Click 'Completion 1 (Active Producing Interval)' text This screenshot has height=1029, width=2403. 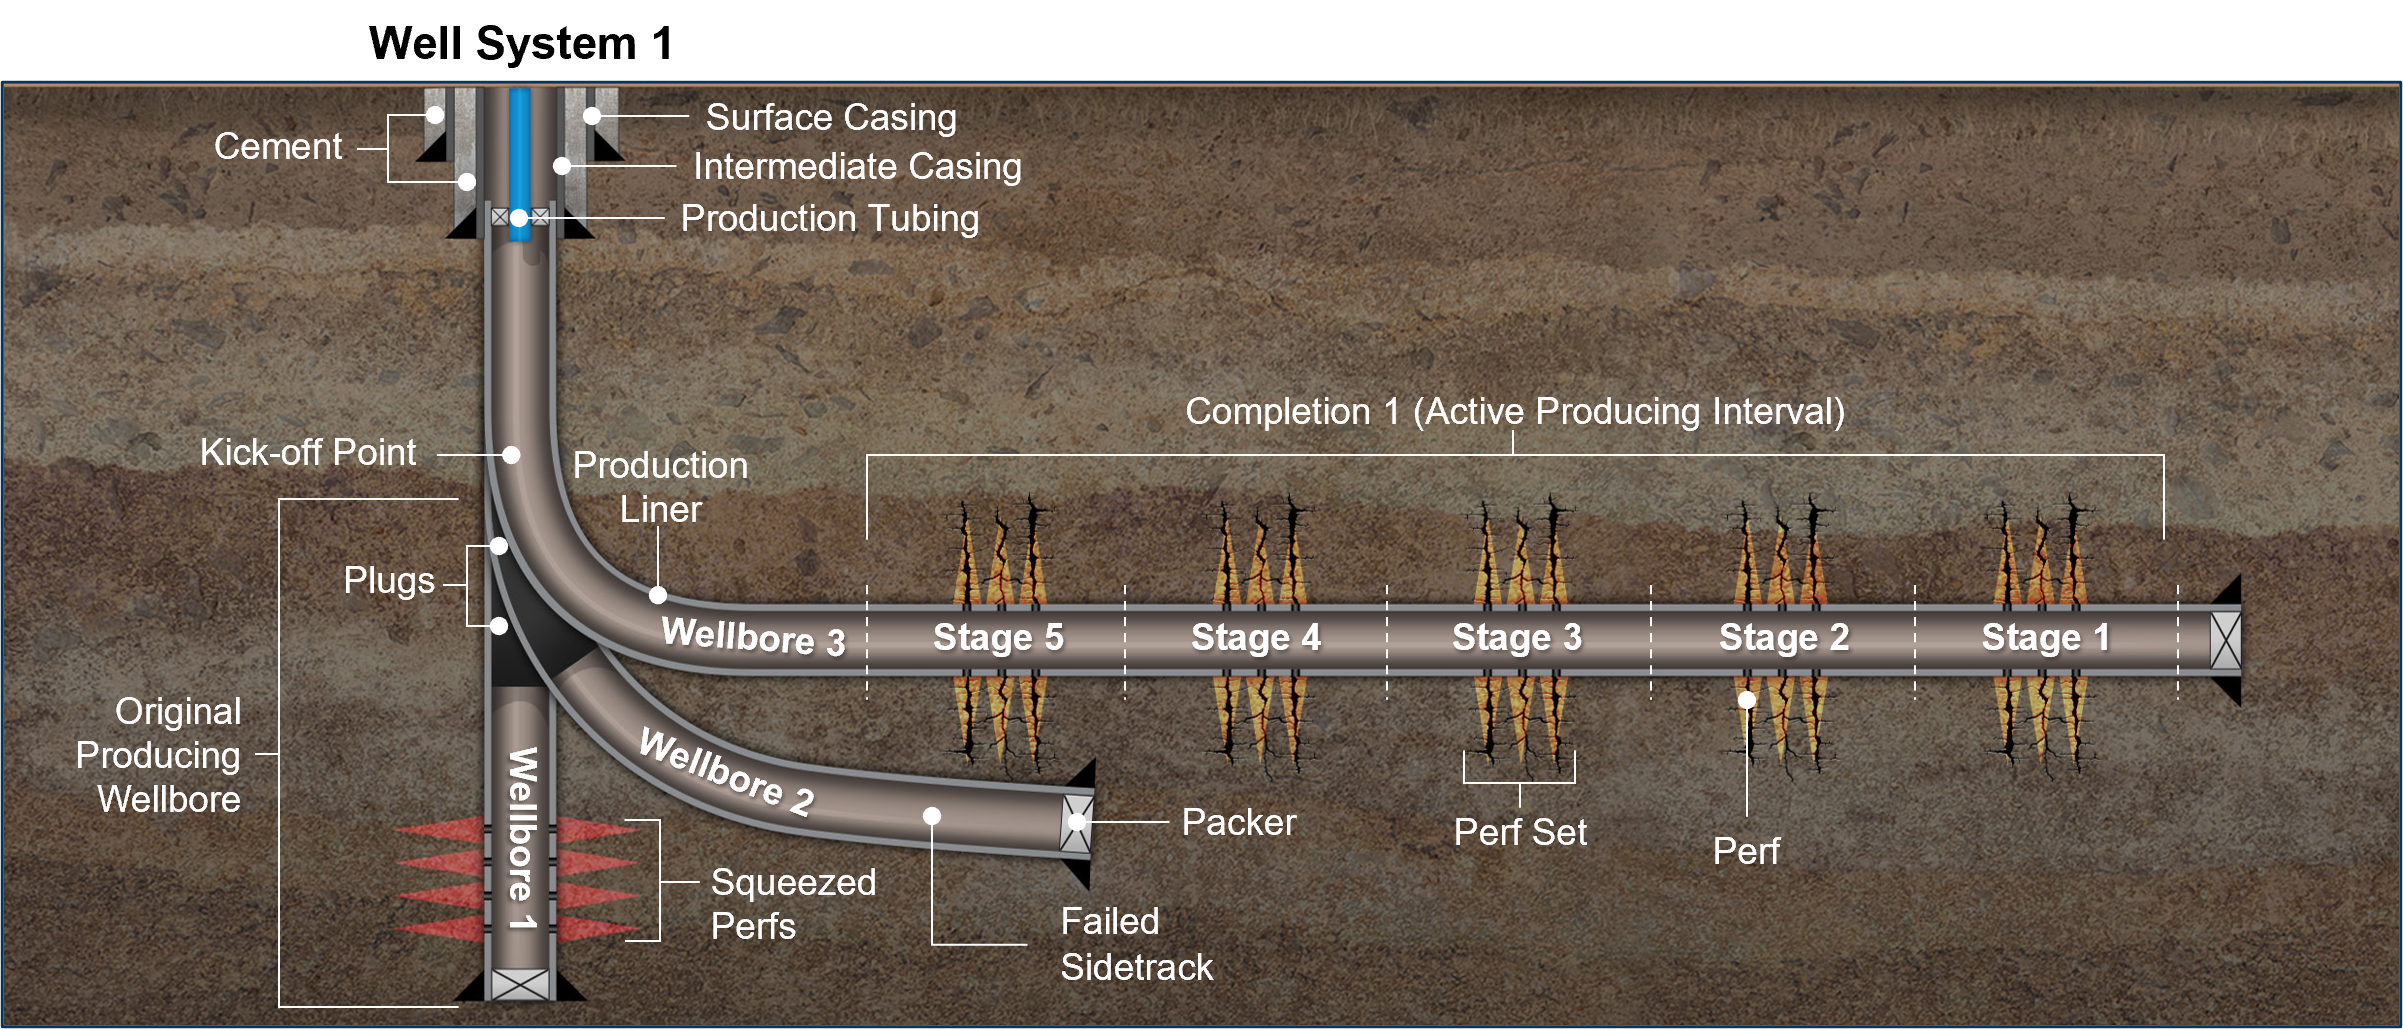tap(1515, 411)
